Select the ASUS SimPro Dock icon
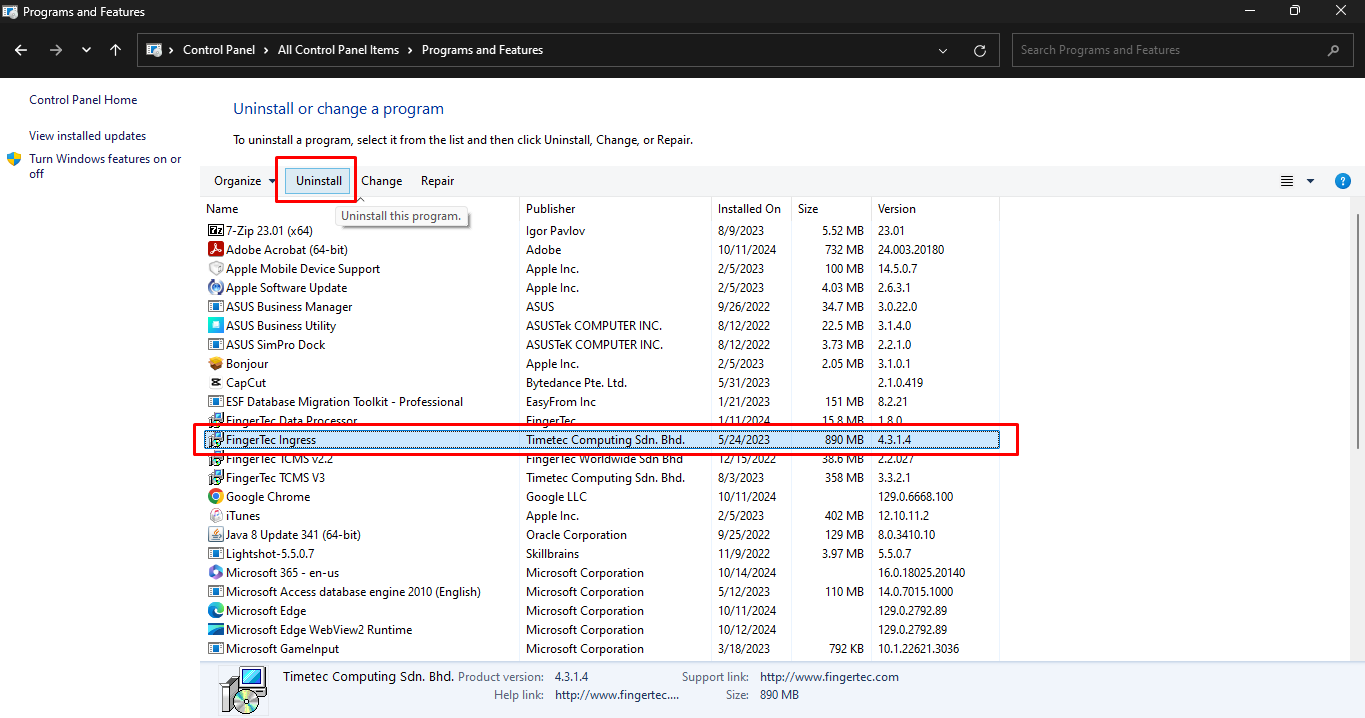1365x718 pixels. tap(215, 345)
